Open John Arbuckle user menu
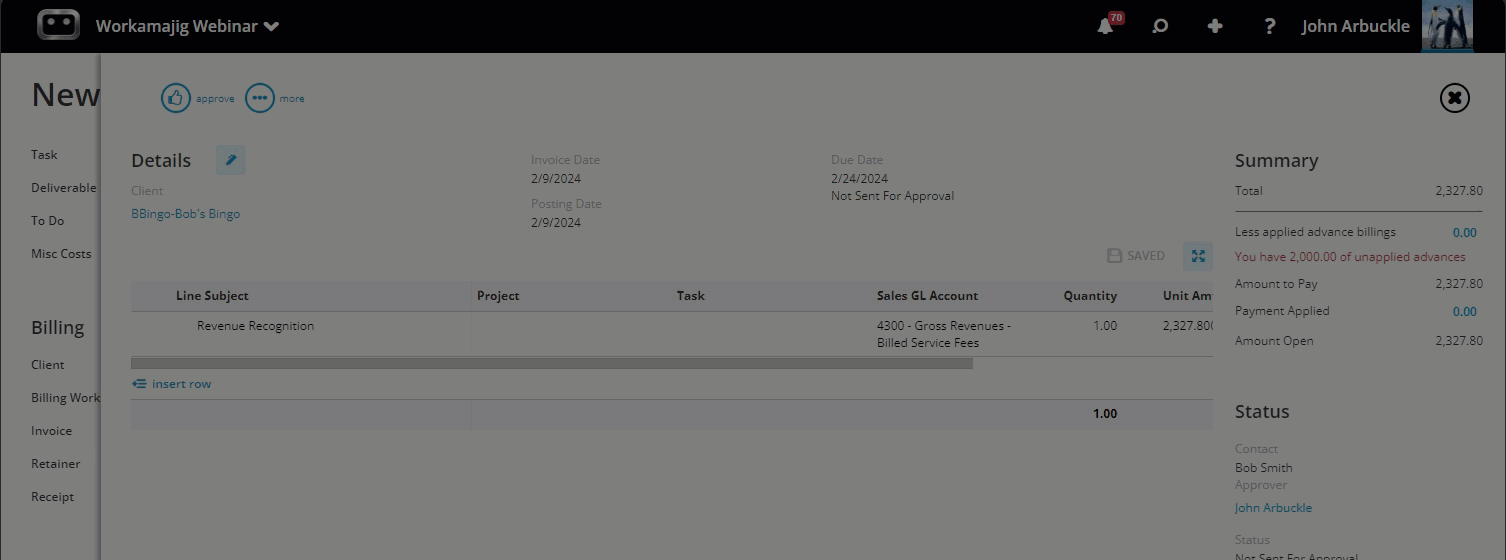The height and width of the screenshot is (560, 1506). pos(1355,26)
